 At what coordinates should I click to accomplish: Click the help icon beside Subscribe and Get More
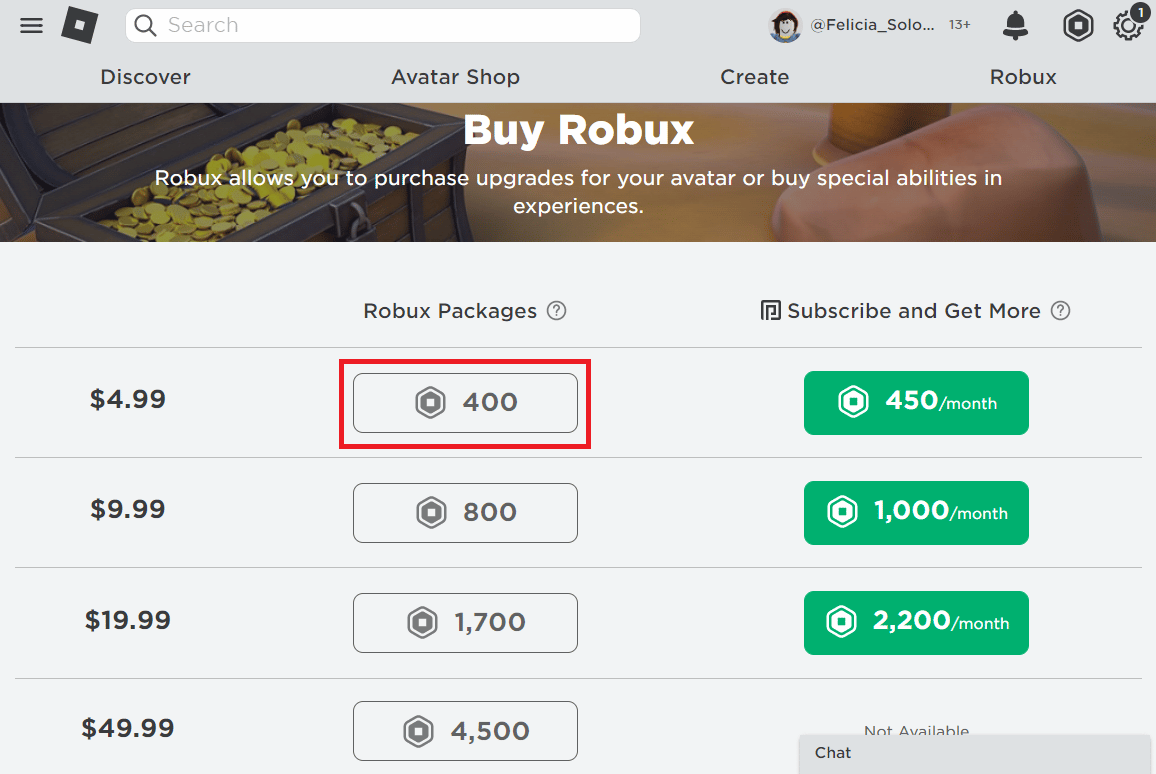pos(1060,311)
